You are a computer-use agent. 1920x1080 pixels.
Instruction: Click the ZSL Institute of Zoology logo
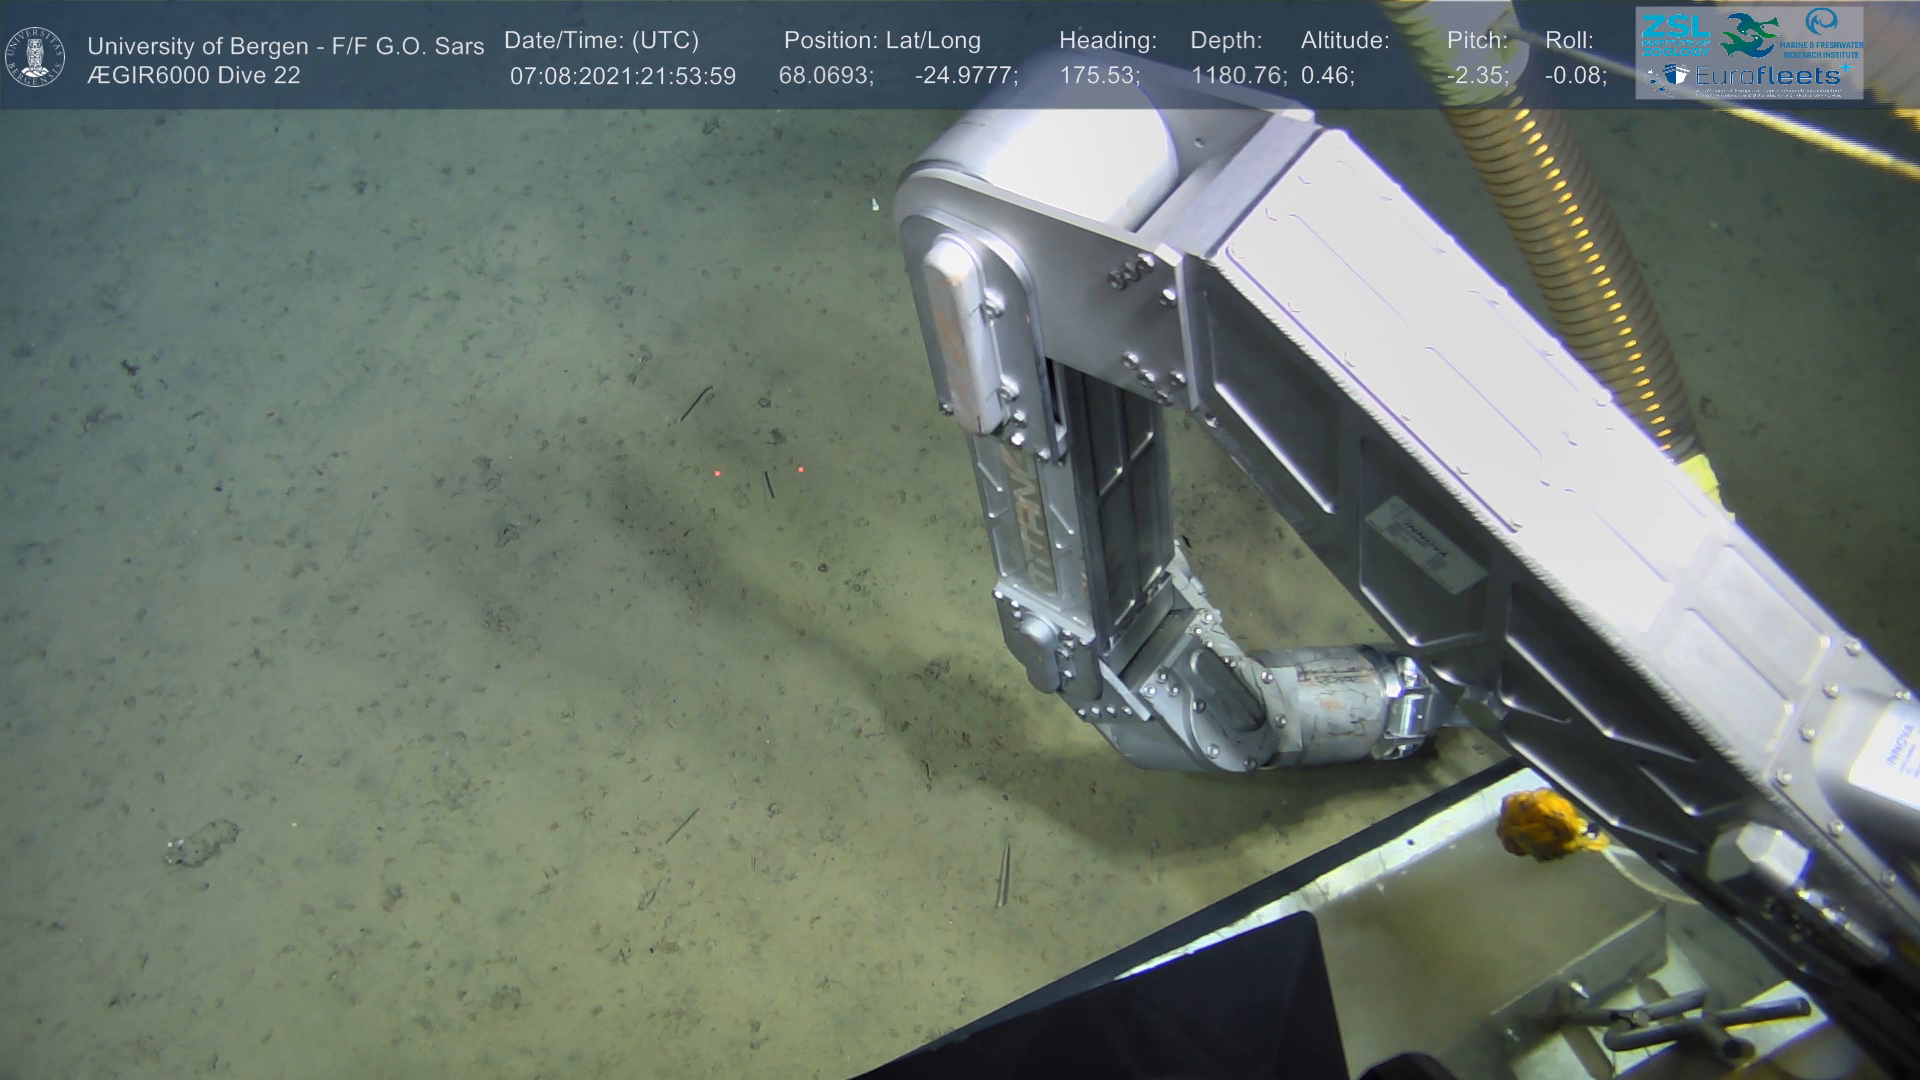pyautogui.click(x=1675, y=35)
